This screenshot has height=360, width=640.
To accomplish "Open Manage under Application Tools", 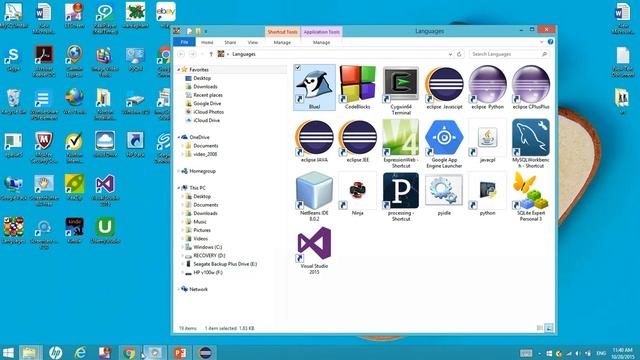I will point(321,42).
